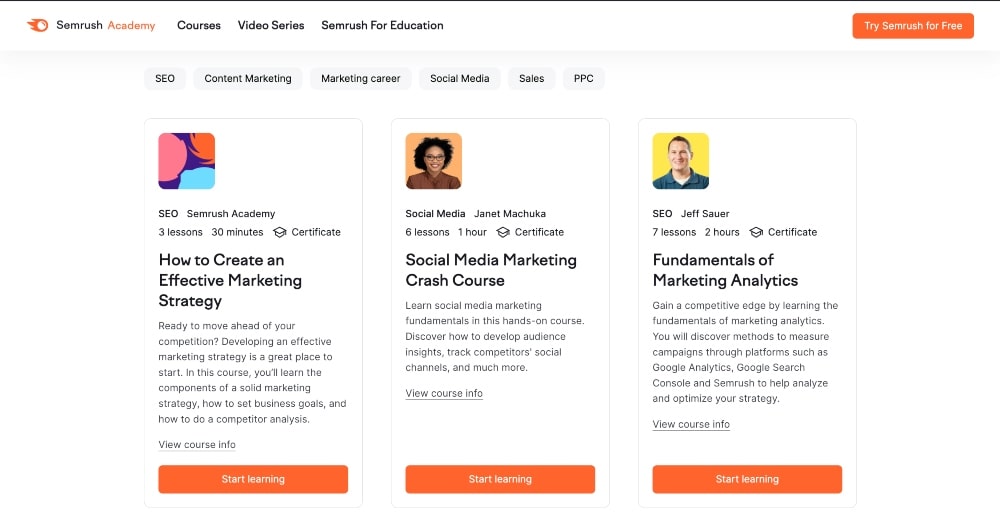Filter courses by SEO tag
This screenshot has height=519, width=1000.
165,78
